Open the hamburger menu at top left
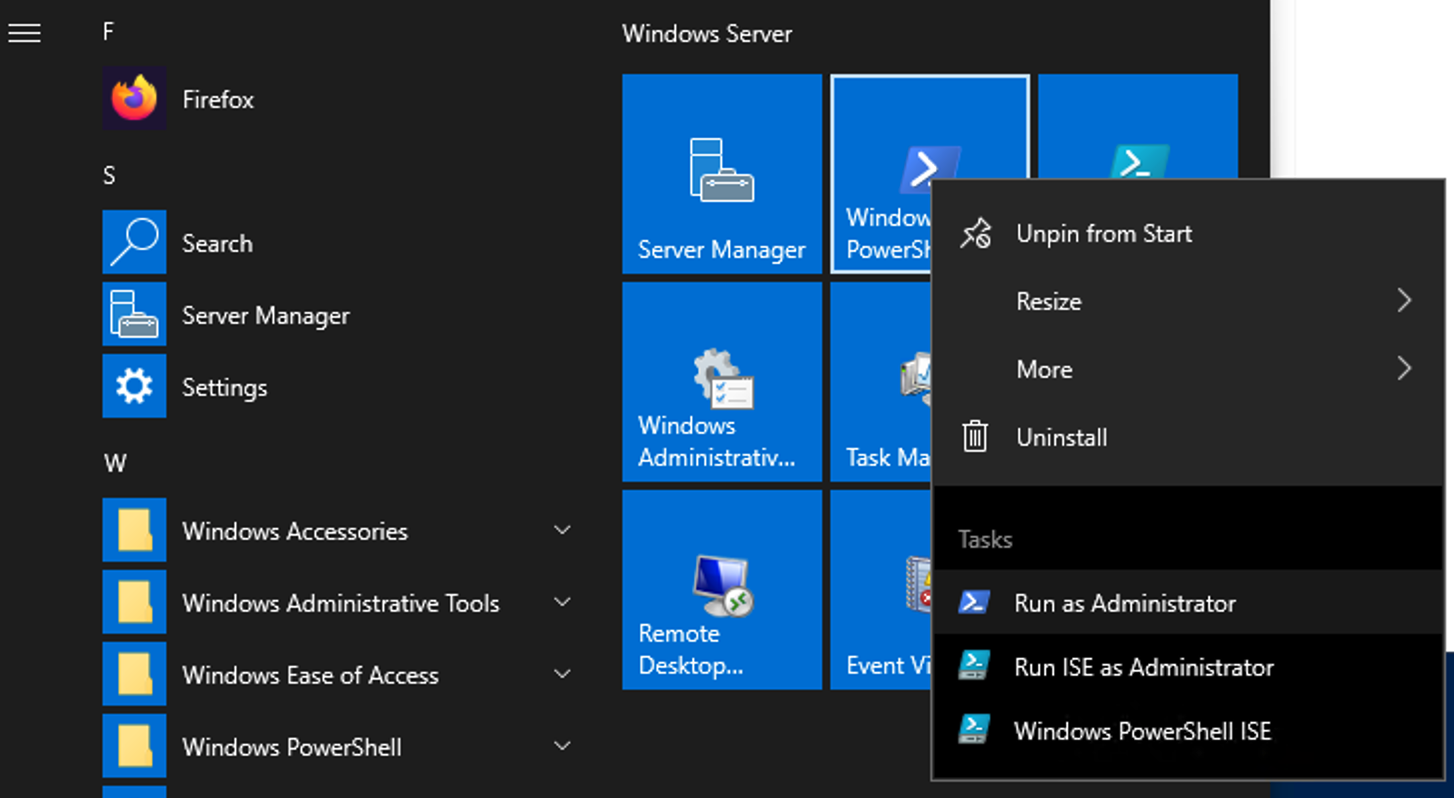This screenshot has height=798, width=1454. [x=24, y=33]
